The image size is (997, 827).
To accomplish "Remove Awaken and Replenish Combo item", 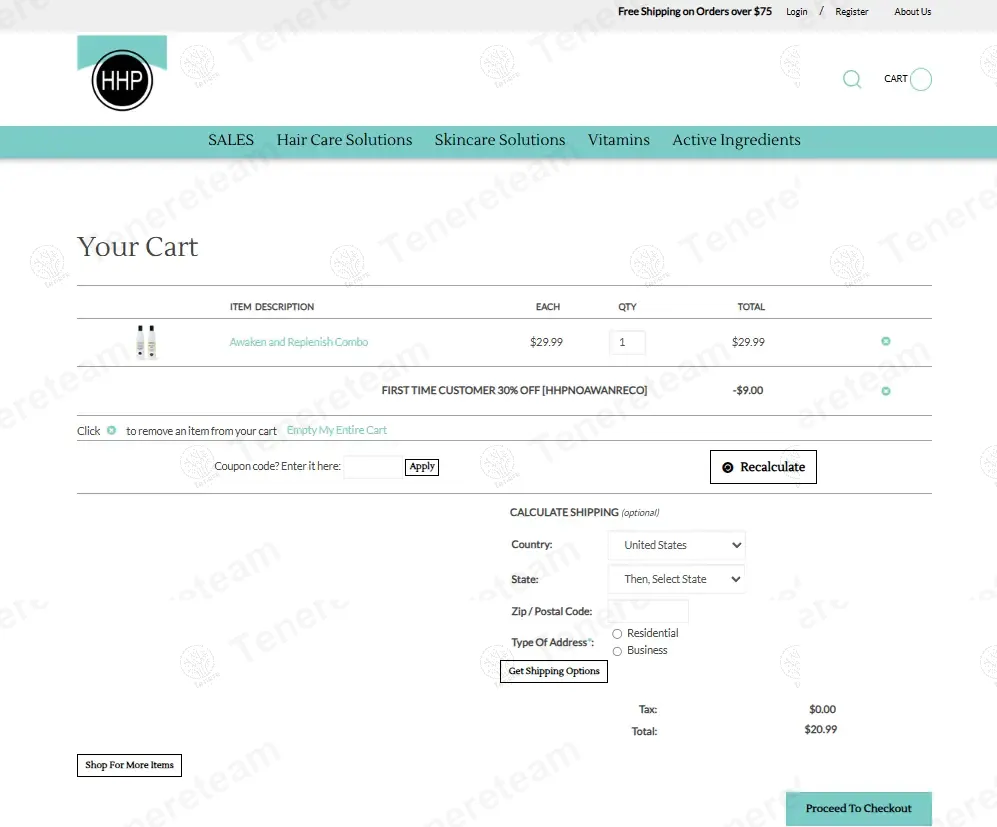I will (x=886, y=341).
